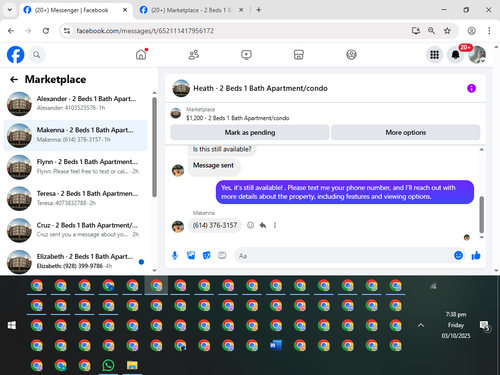Viewport: 500px width, 375px height.
Task: Open the Marketplace storefront icon
Action: point(299,54)
